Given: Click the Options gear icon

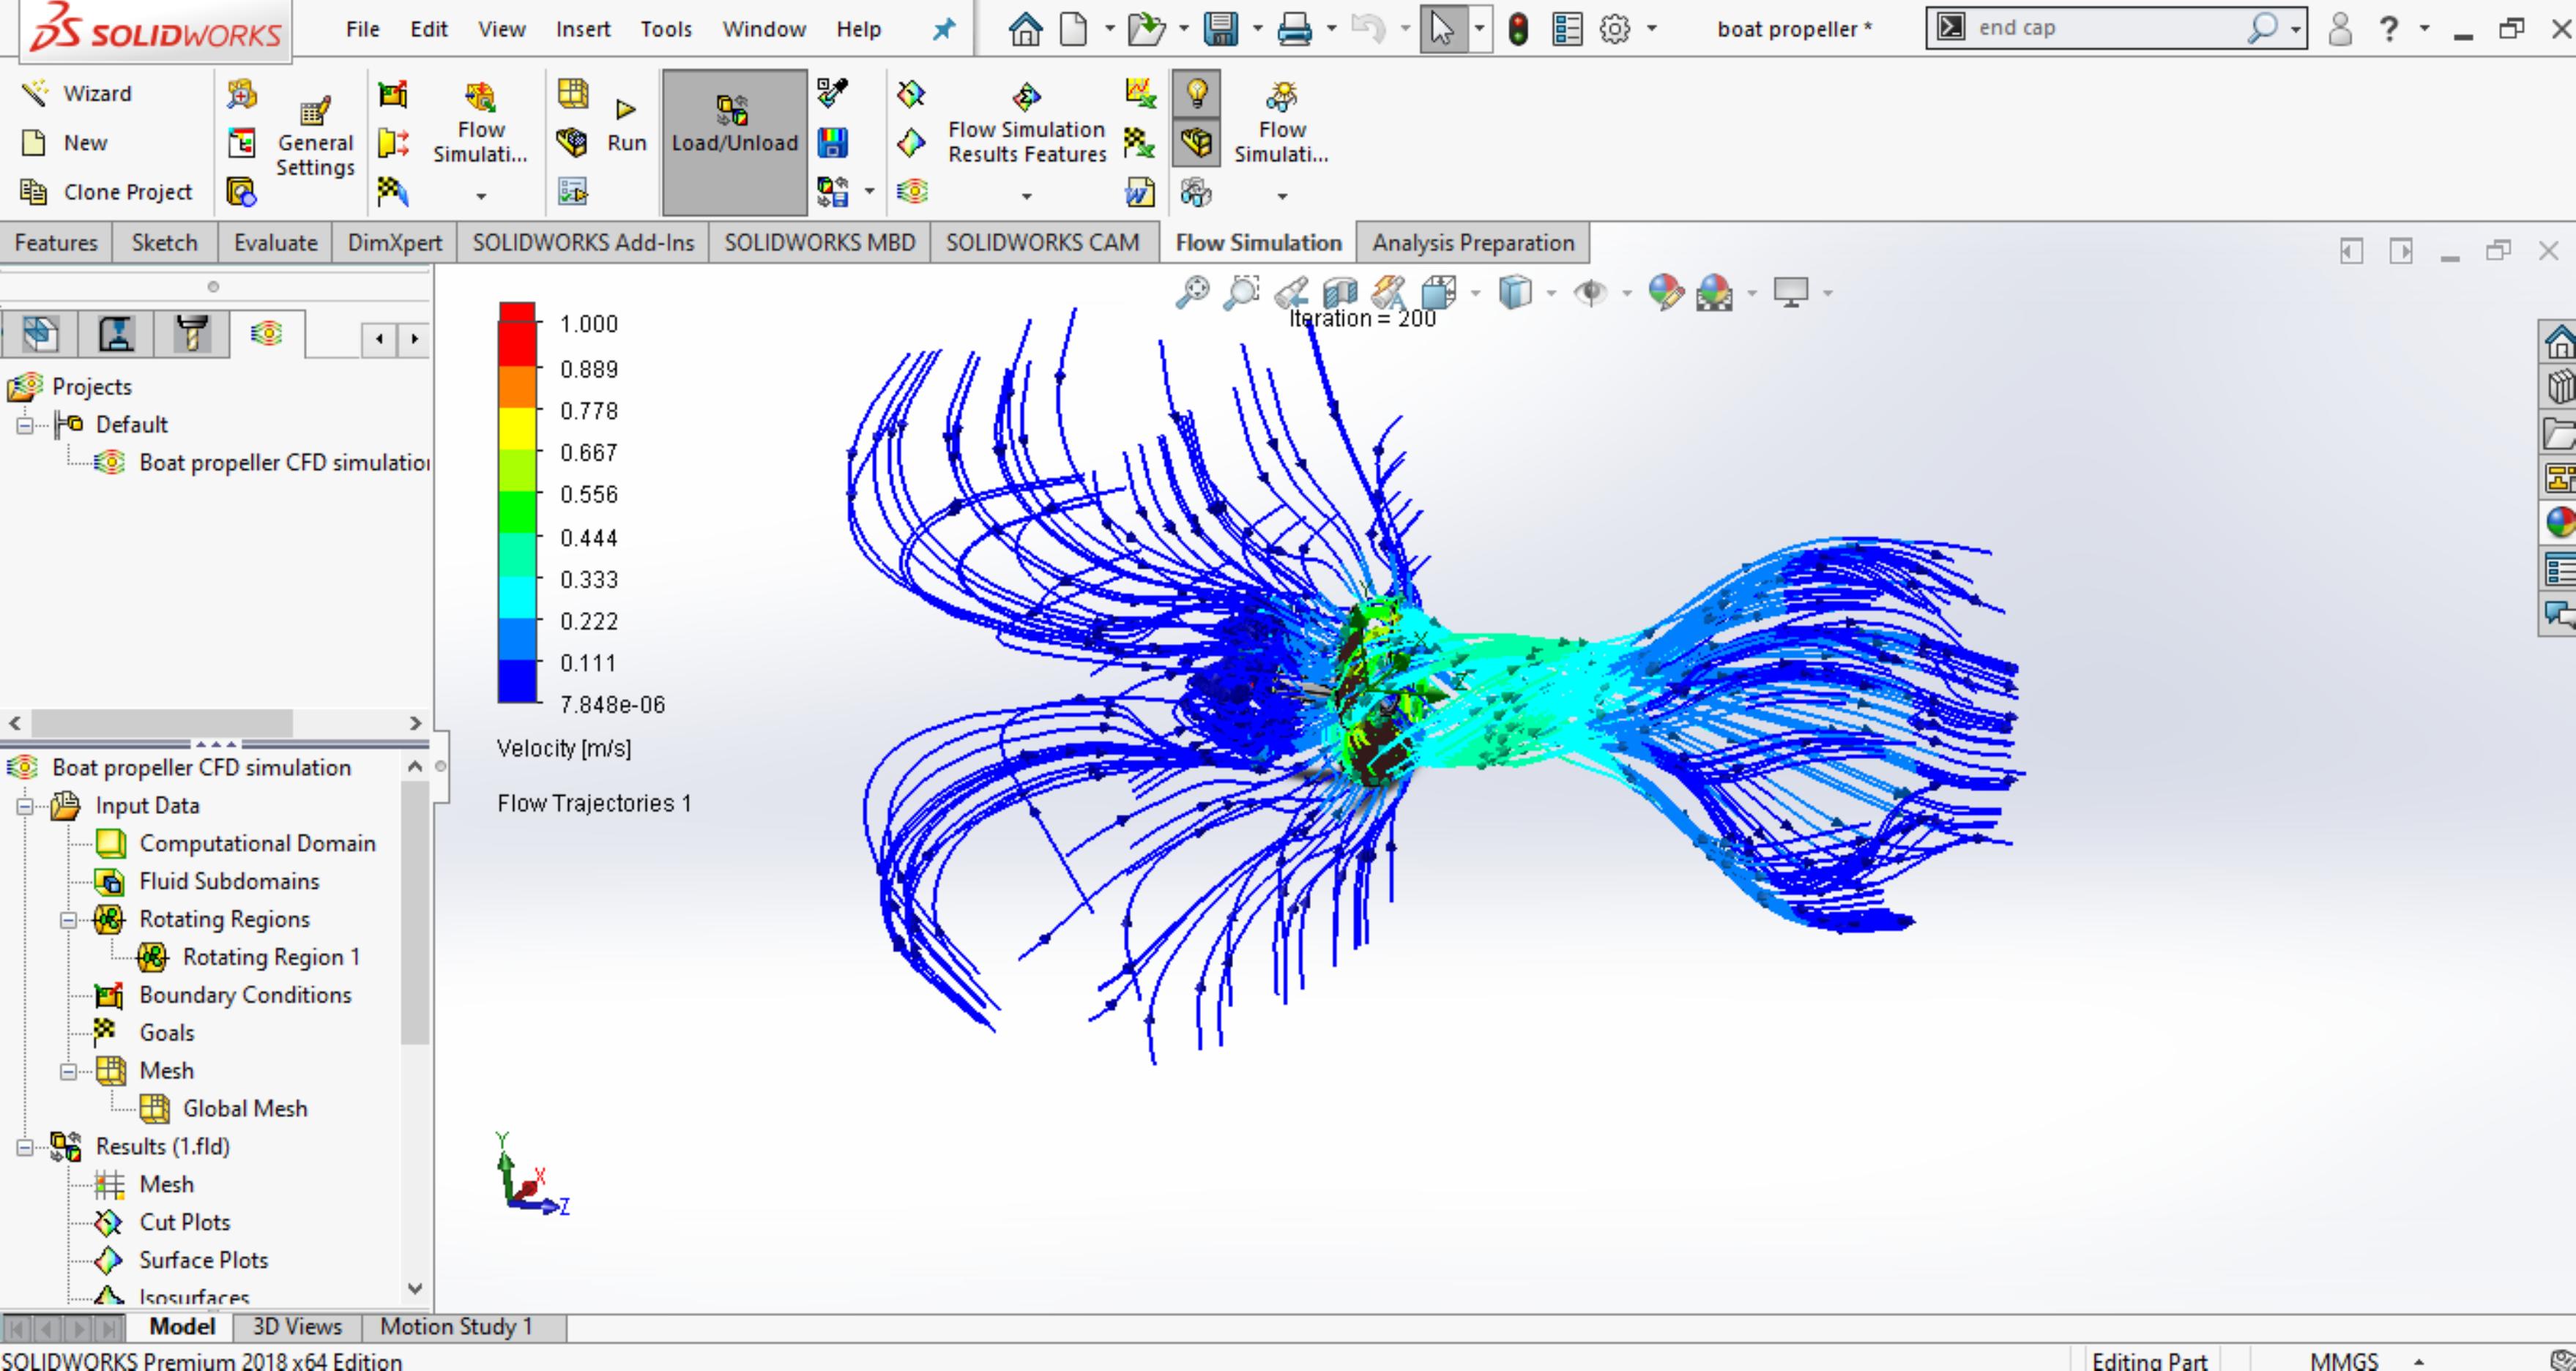Looking at the screenshot, I should [x=1615, y=29].
